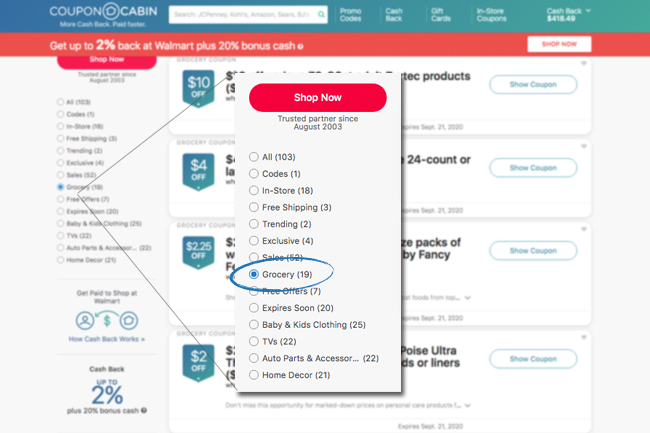Favorite the $2 OFF coupon with its heart icon
The width and height of the screenshot is (650, 433).
tap(584, 337)
